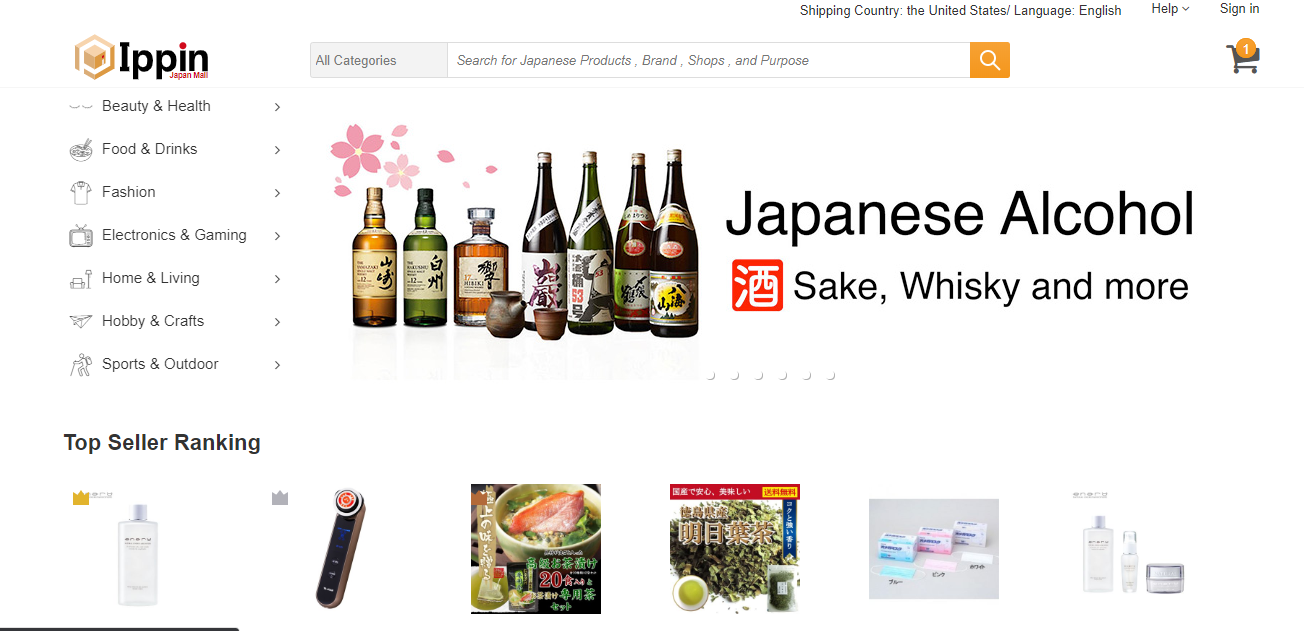This screenshot has width=1304, height=631.
Task: Click the Fashion shirt icon
Action: [81, 192]
